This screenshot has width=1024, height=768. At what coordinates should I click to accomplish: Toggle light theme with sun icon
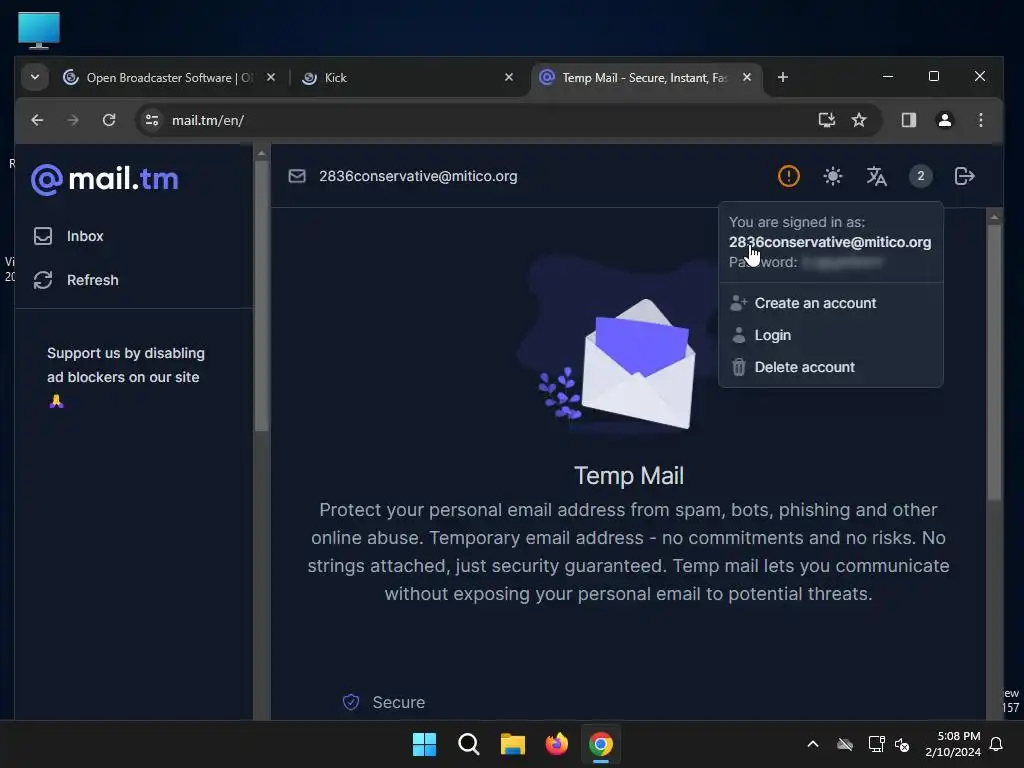click(833, 176)
